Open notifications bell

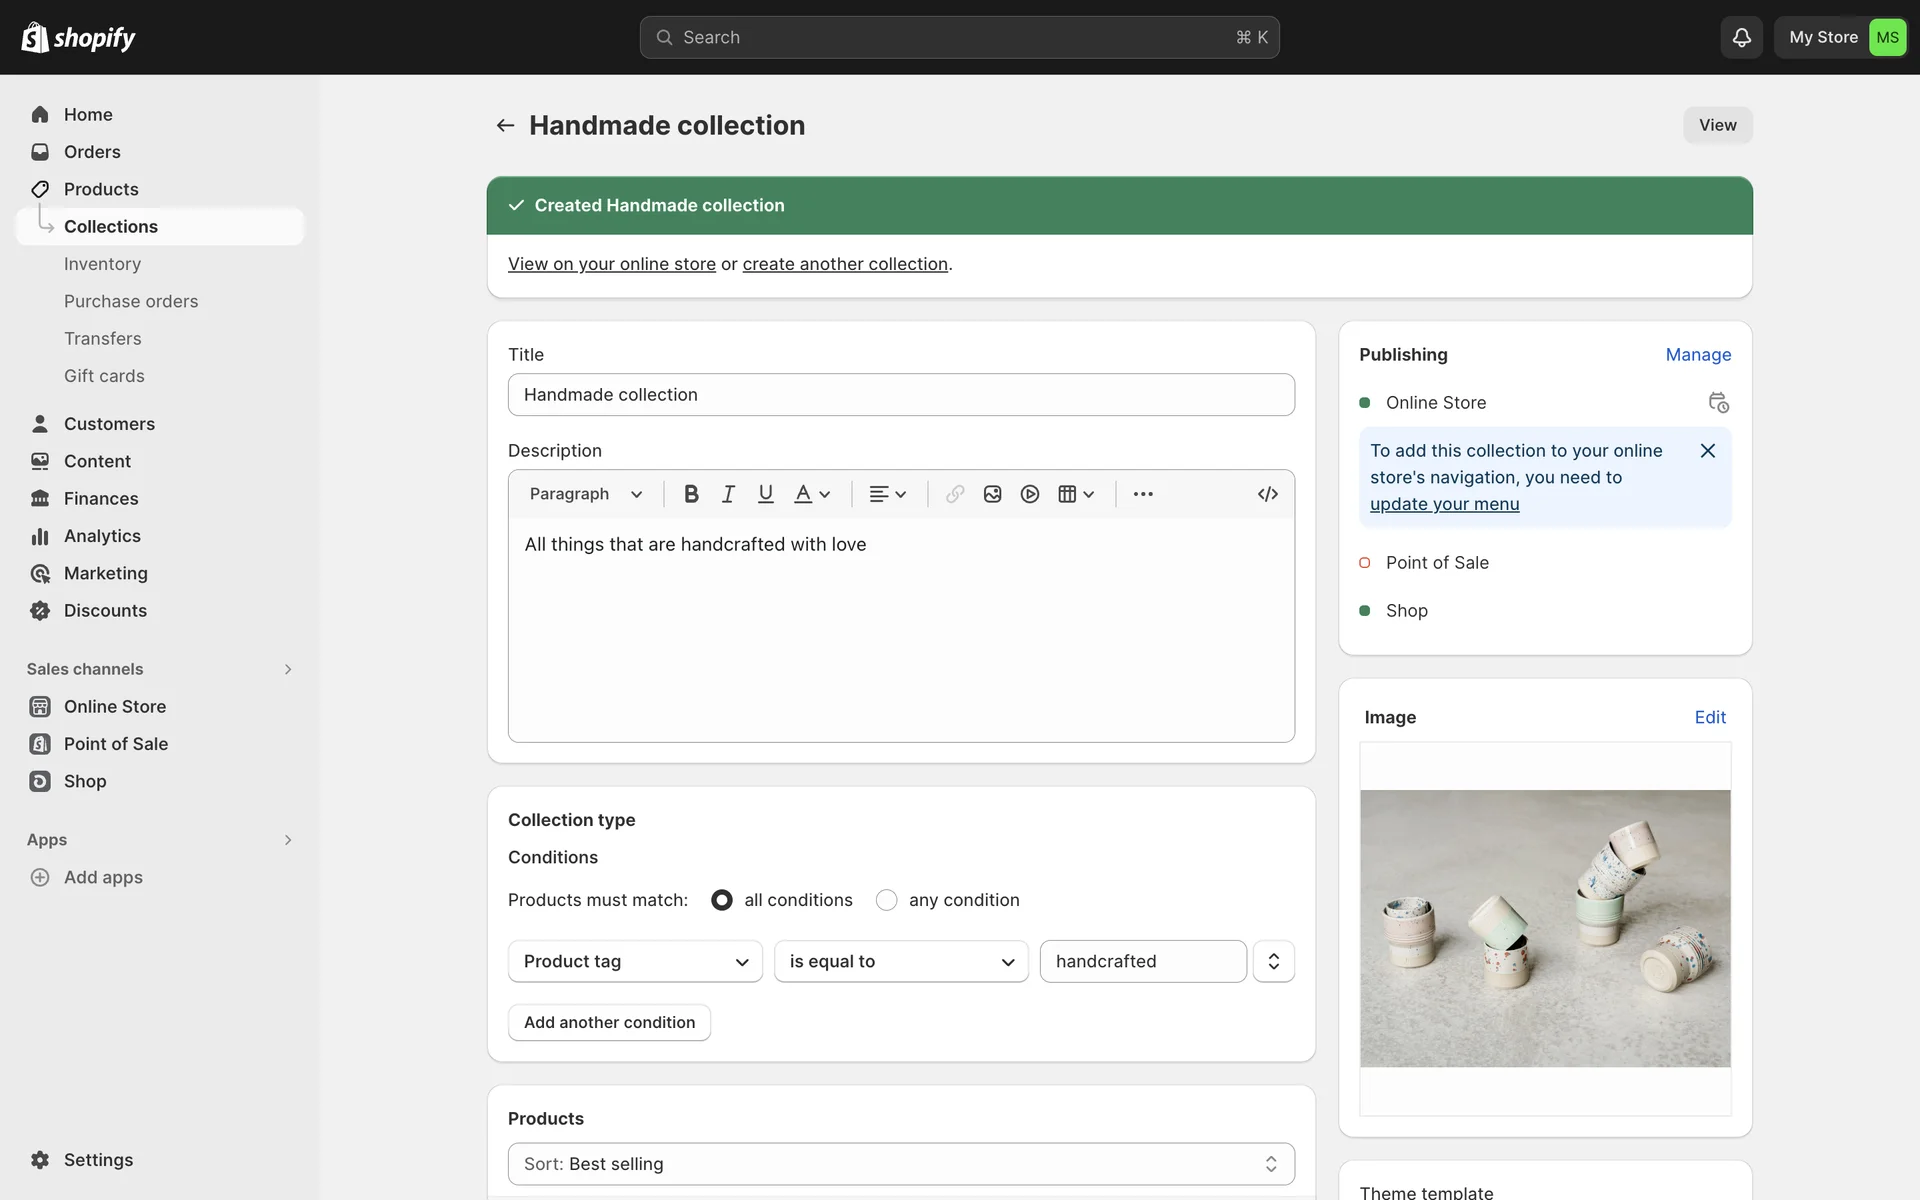click(1741, 37)
